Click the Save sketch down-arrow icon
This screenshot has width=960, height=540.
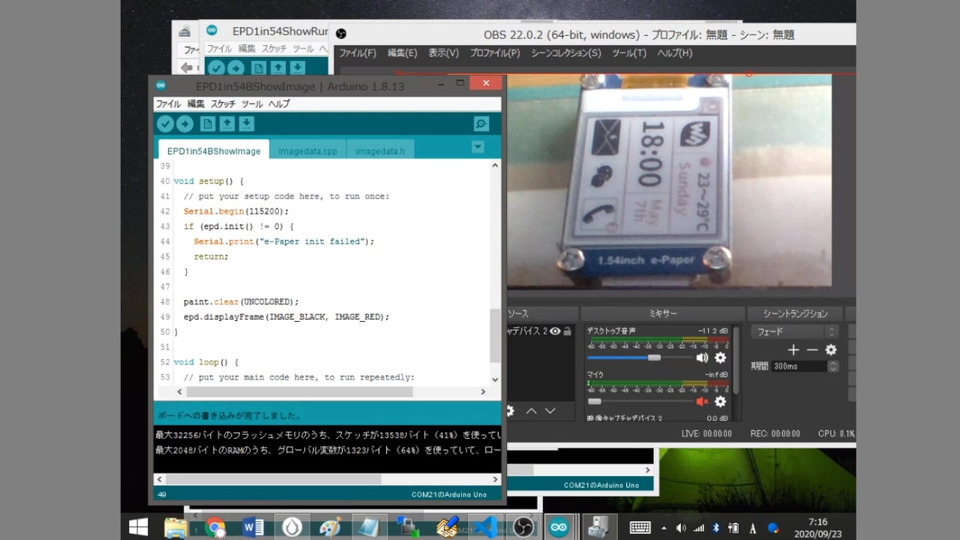coord(247,124)
